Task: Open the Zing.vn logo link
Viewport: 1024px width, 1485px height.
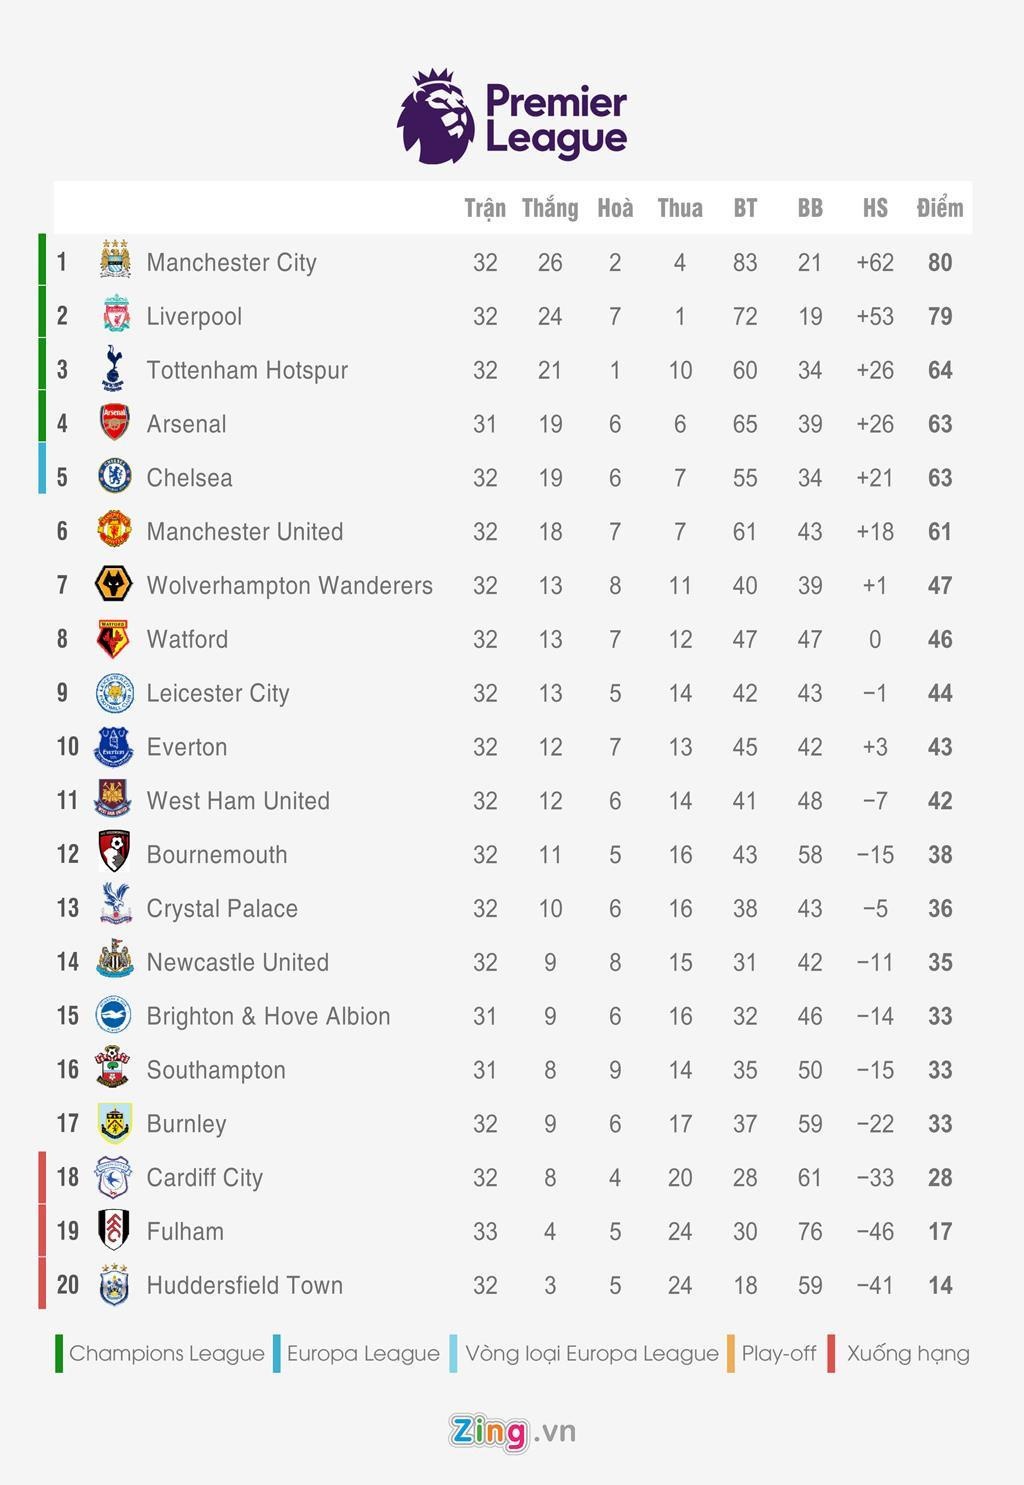Action: (512, 1431)
